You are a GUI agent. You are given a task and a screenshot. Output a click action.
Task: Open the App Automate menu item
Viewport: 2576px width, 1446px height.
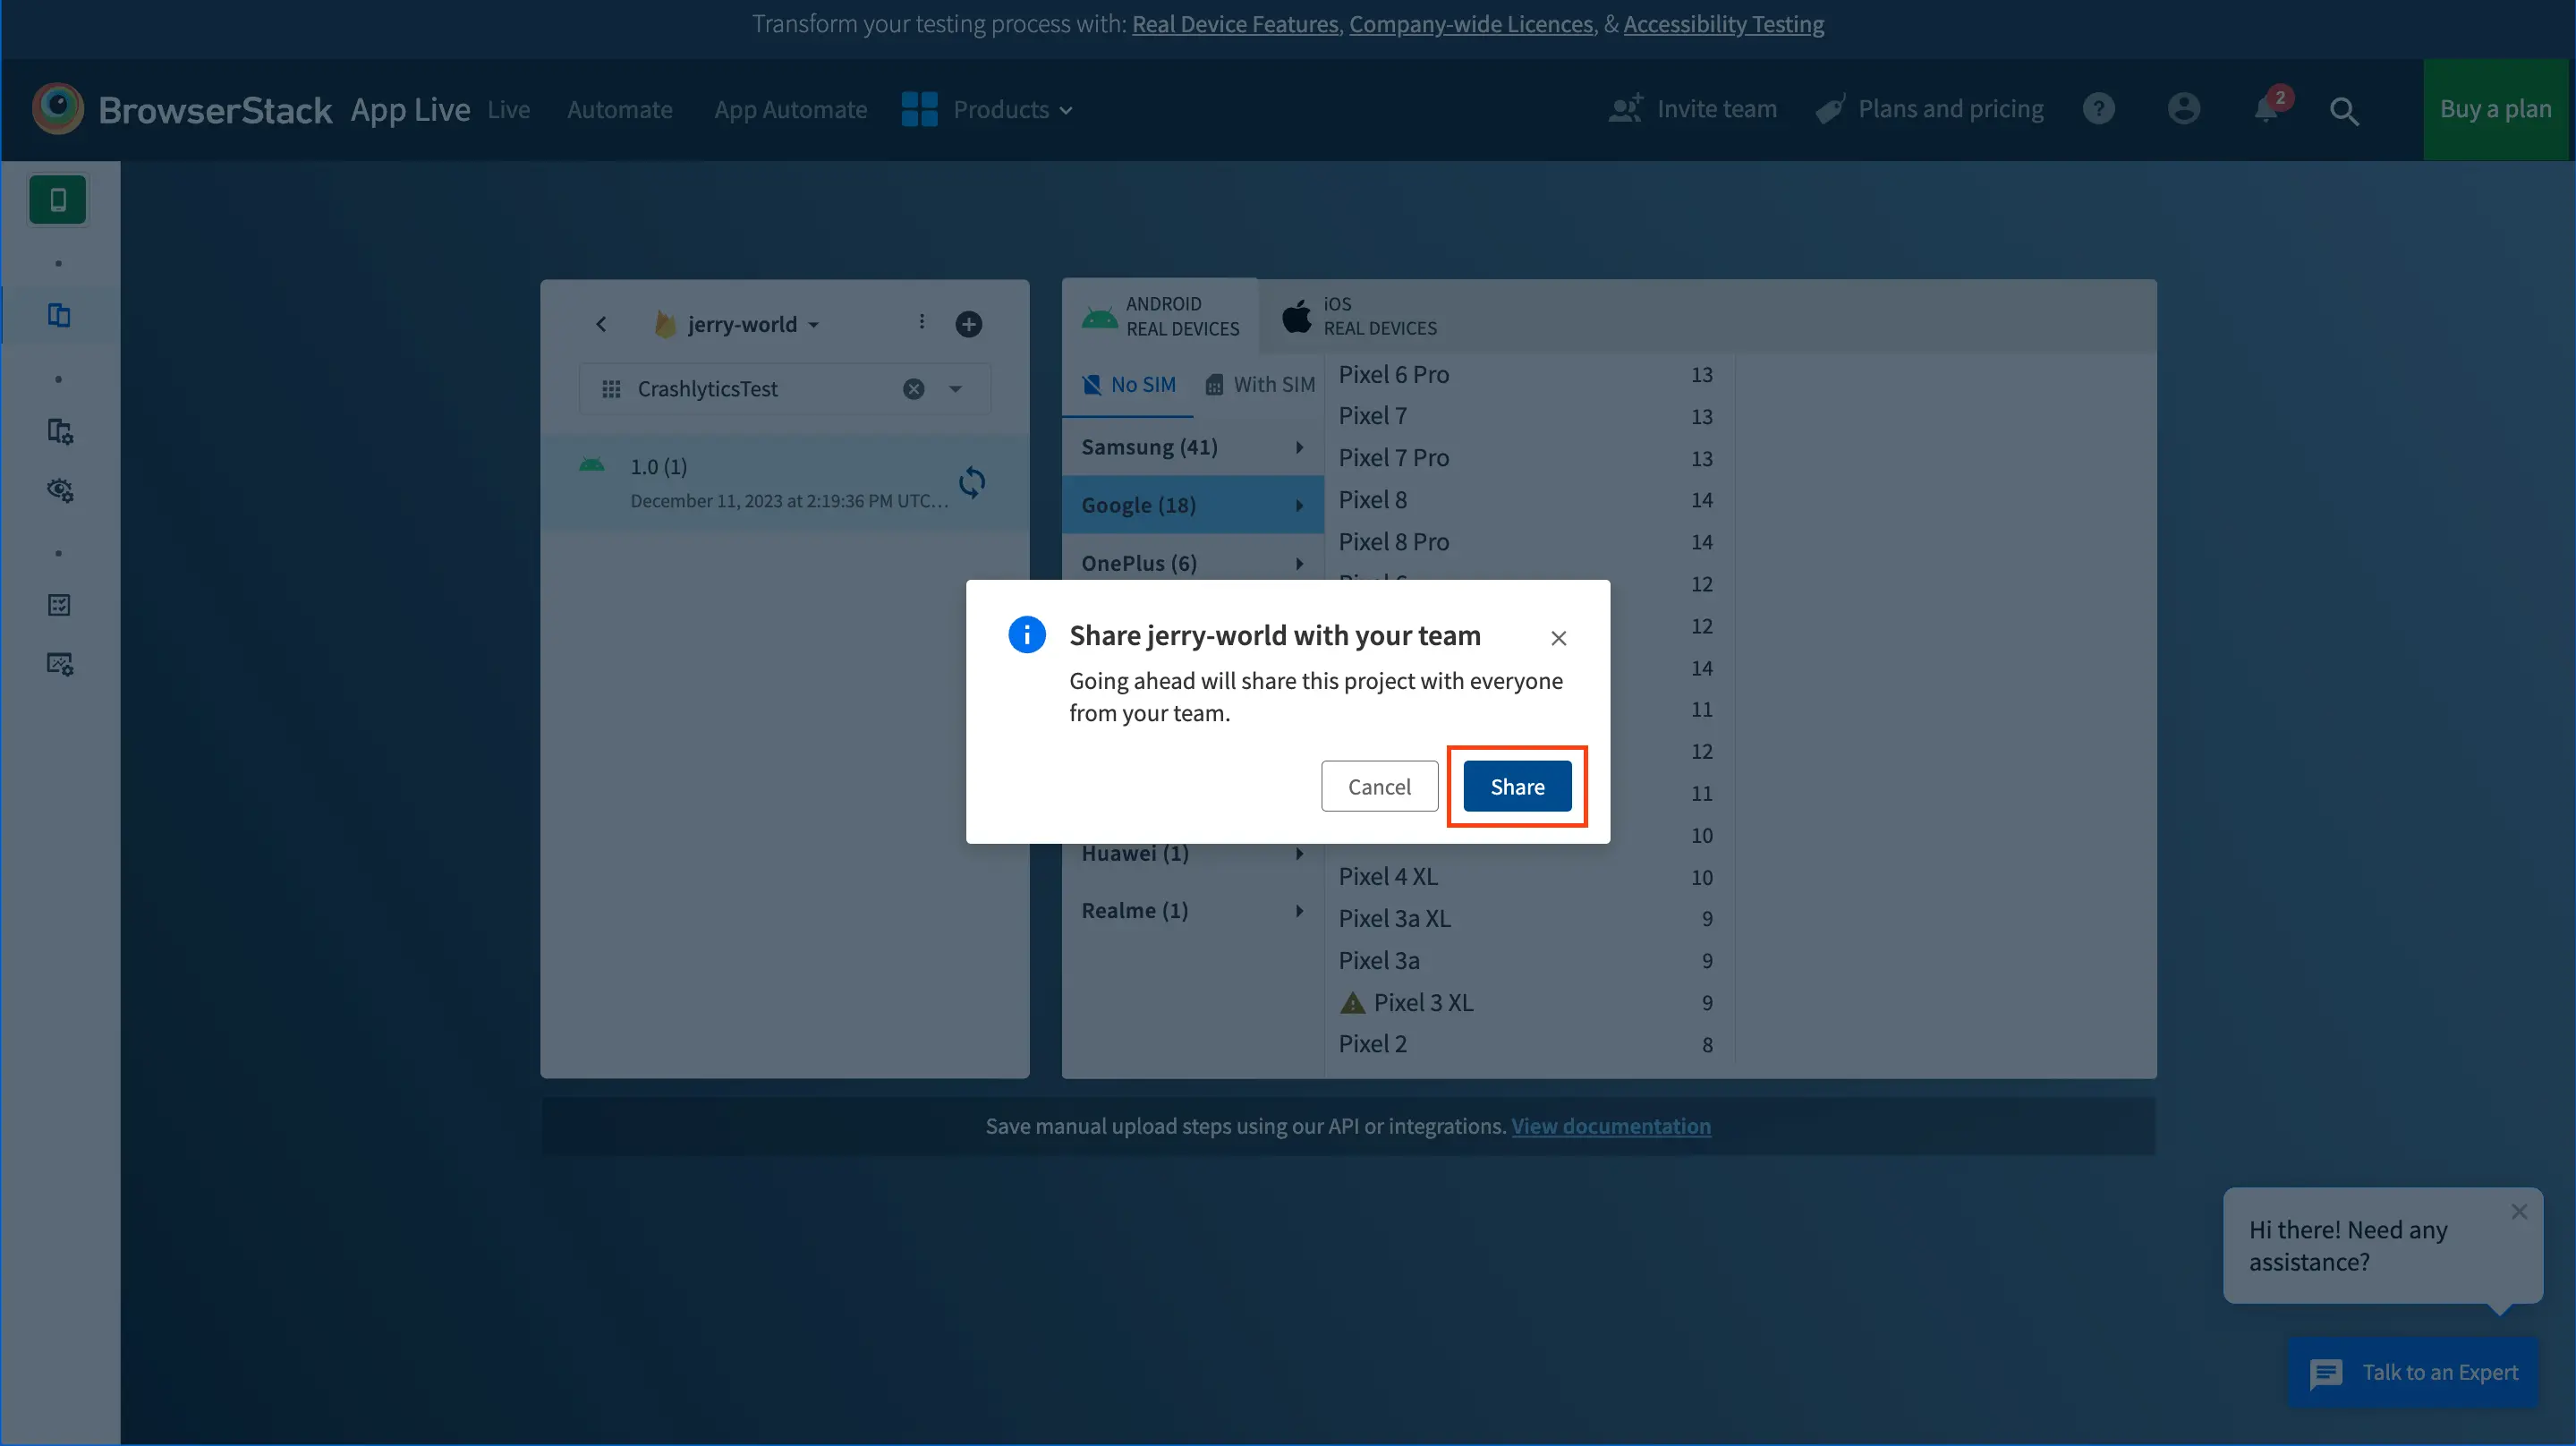[x=790, y=110]
